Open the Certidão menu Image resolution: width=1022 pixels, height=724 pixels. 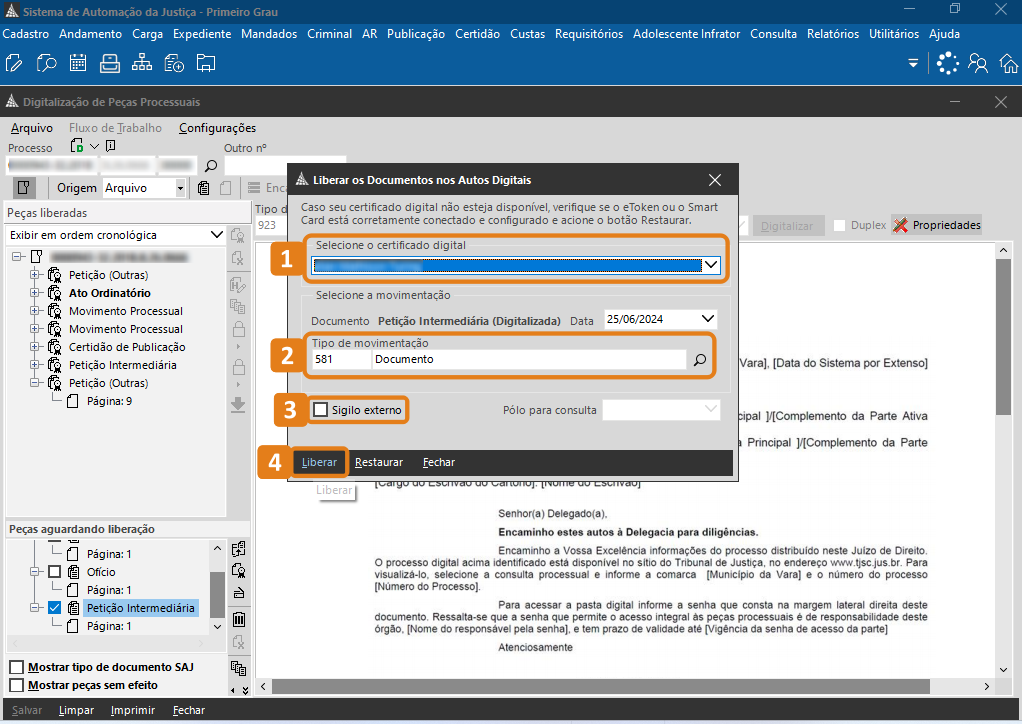[477, 34]
